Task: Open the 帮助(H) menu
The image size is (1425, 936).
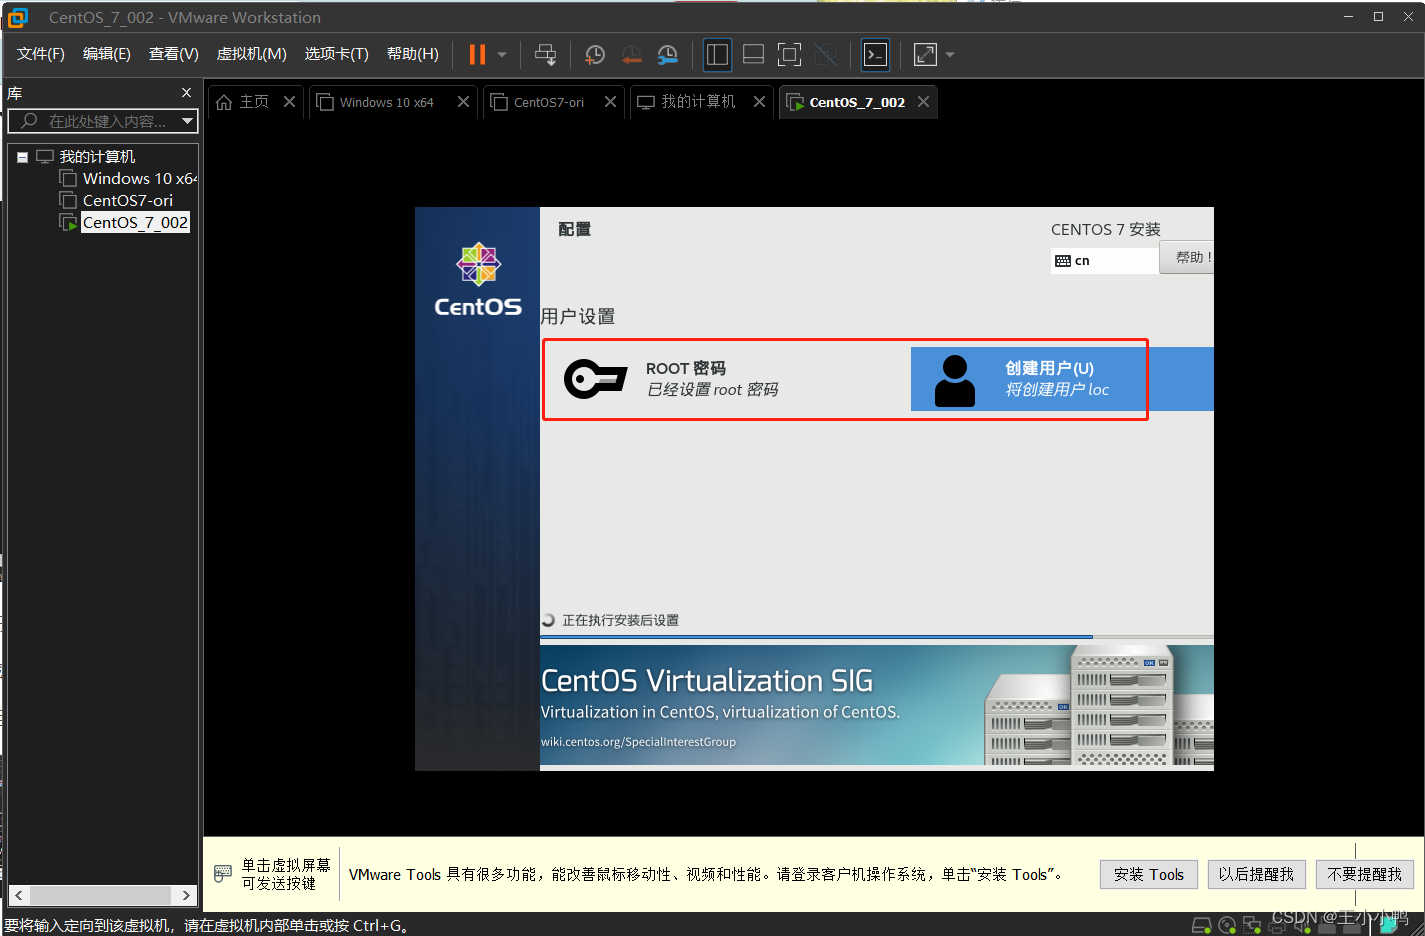Action: [x=413, y=54]
